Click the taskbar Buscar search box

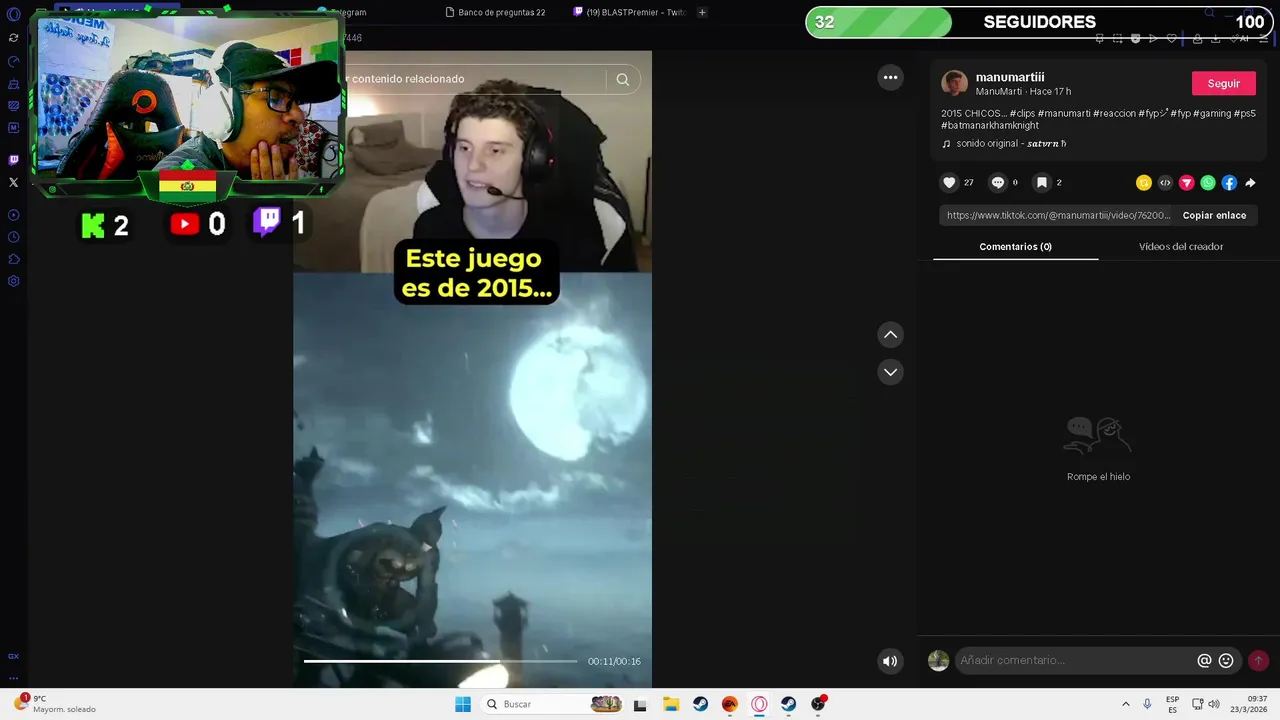point(552,704)
